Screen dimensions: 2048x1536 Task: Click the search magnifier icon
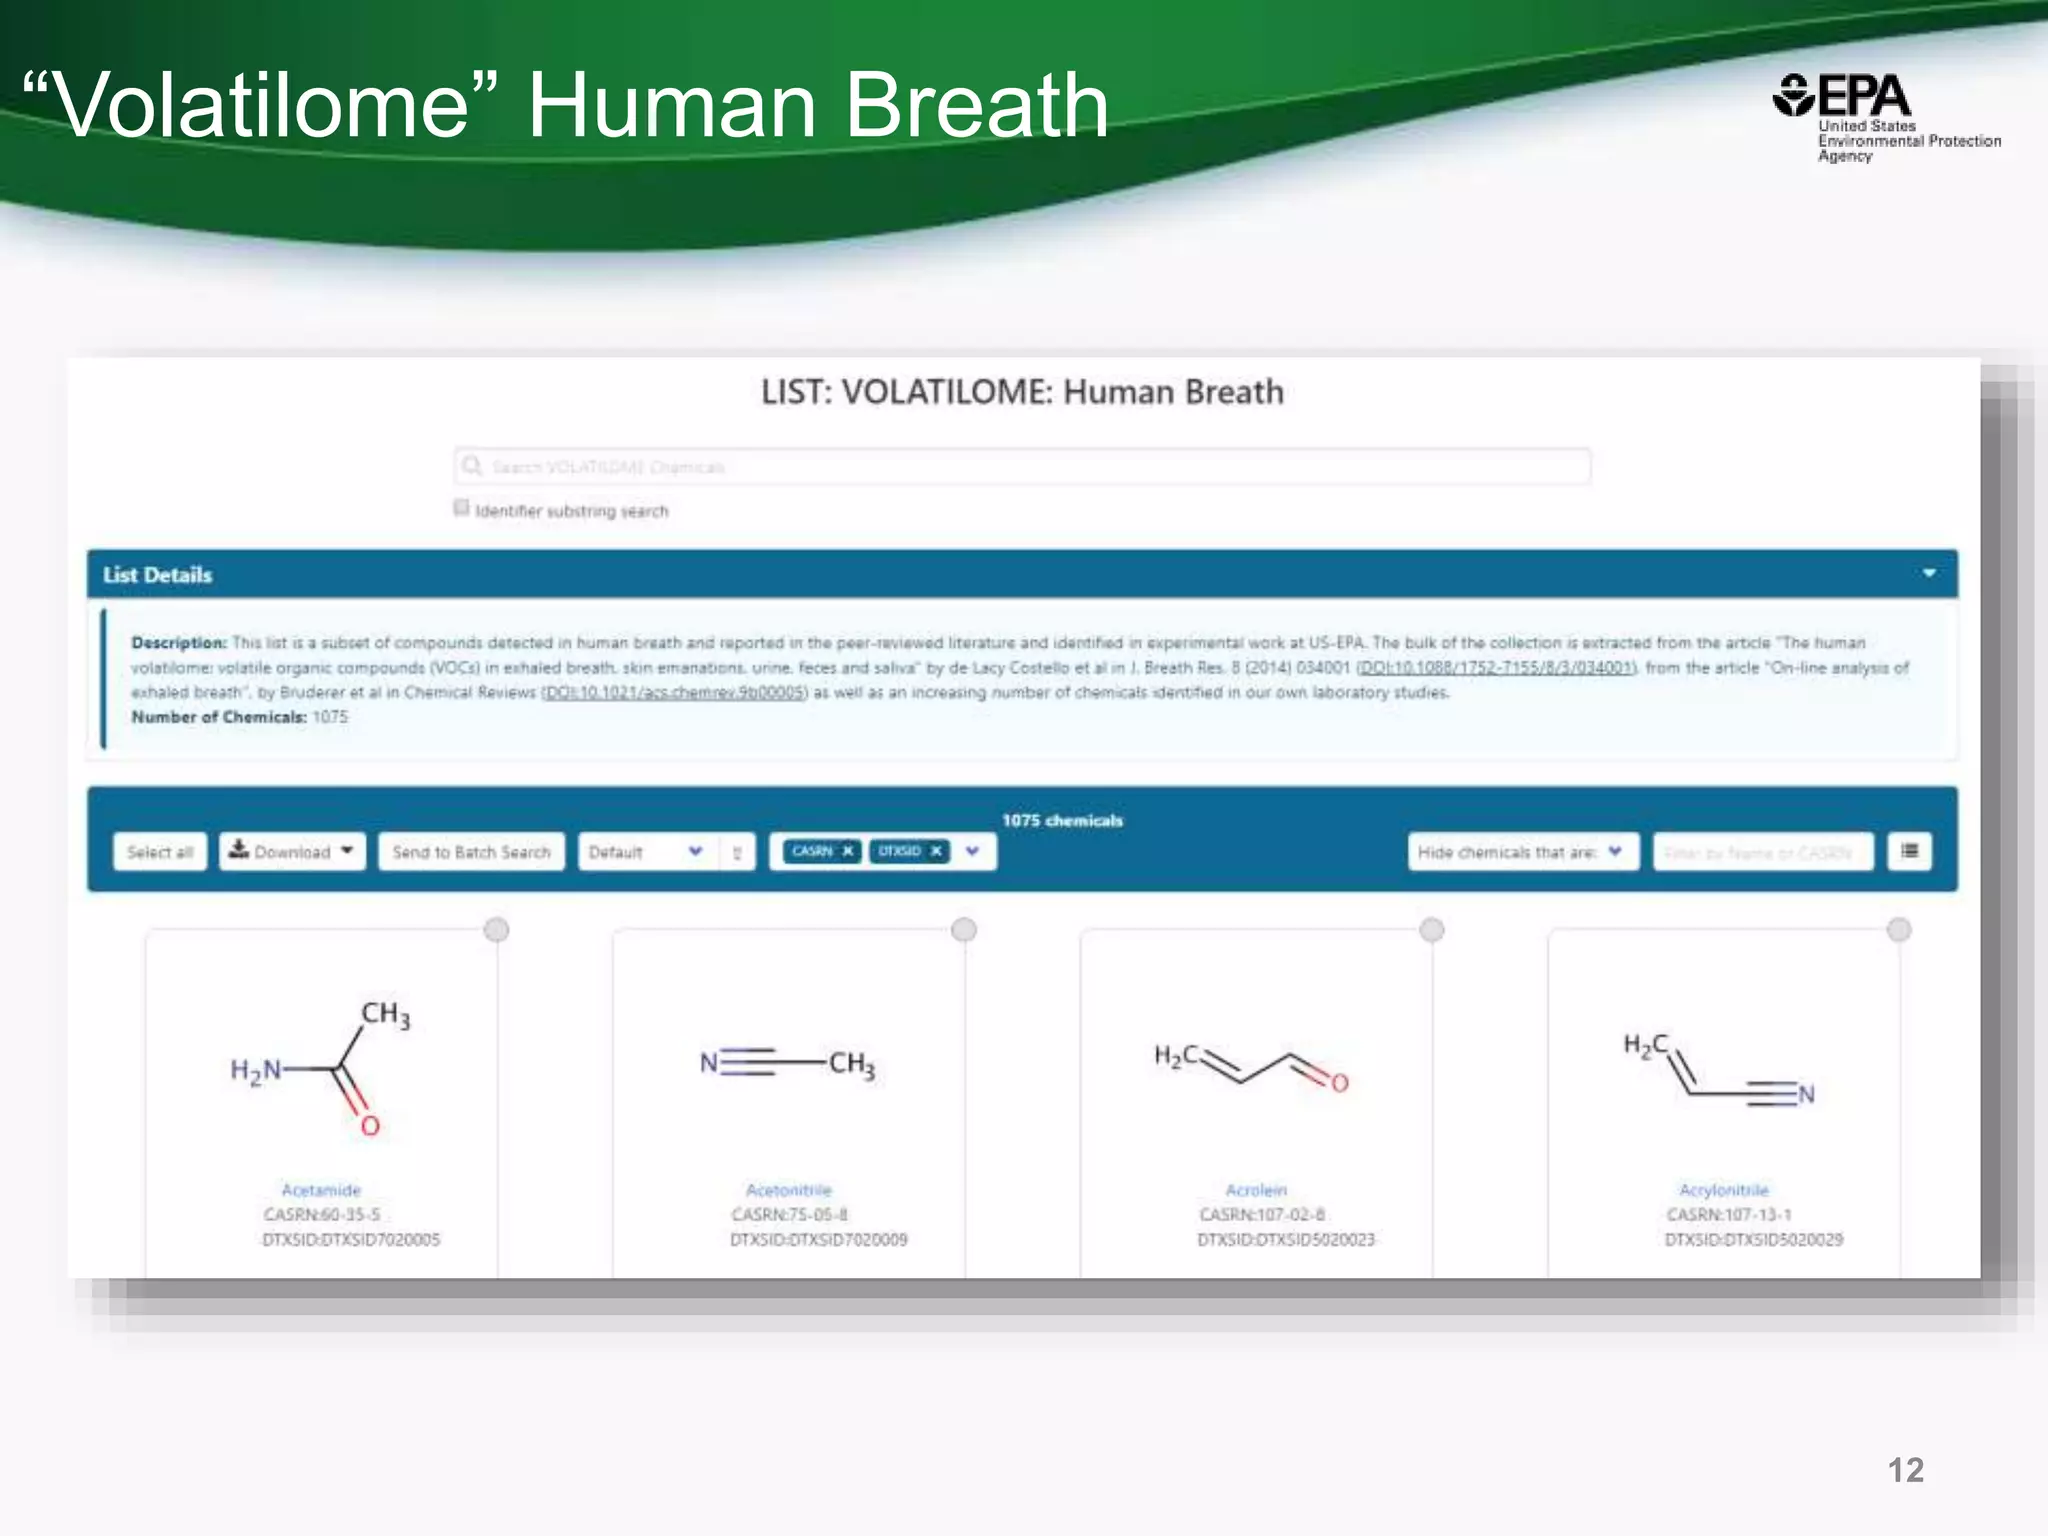coord(472,466)
